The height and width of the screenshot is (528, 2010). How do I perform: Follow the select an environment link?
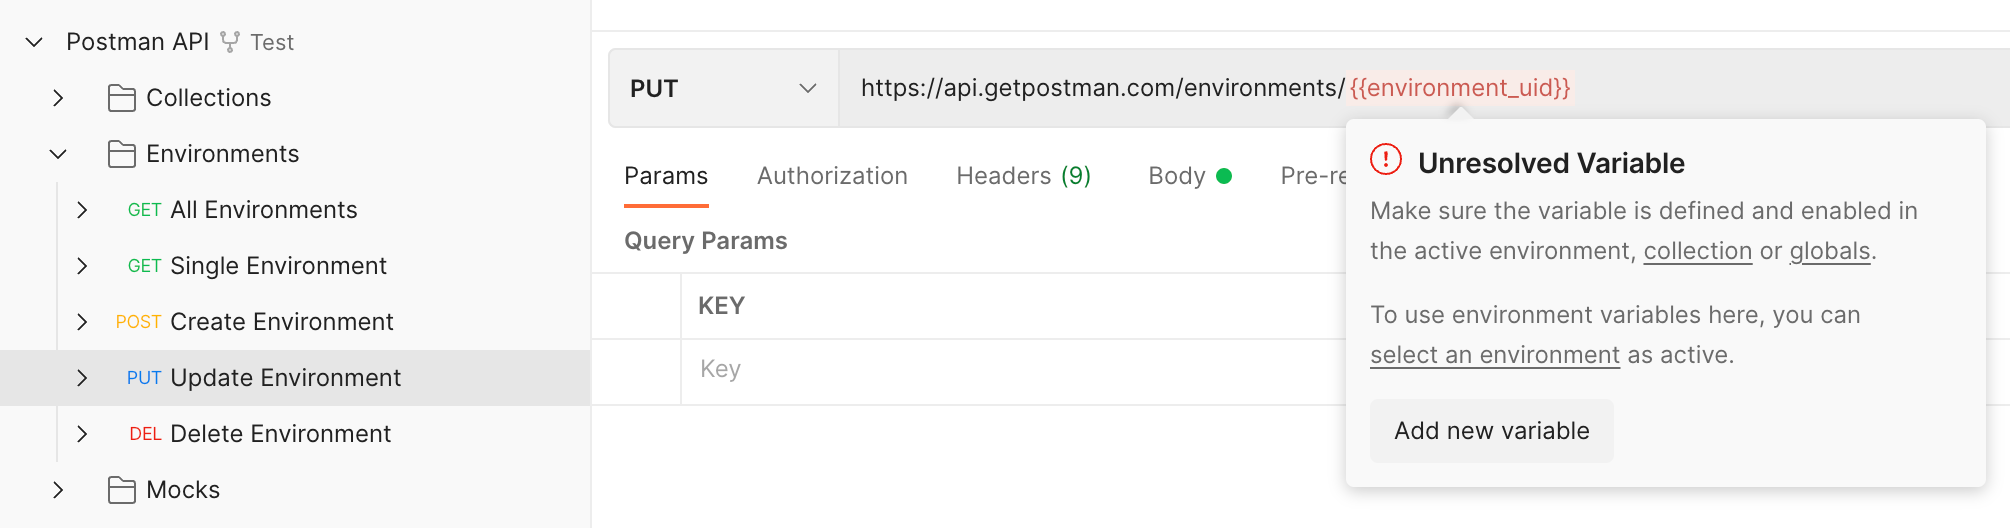(1494, 355)
